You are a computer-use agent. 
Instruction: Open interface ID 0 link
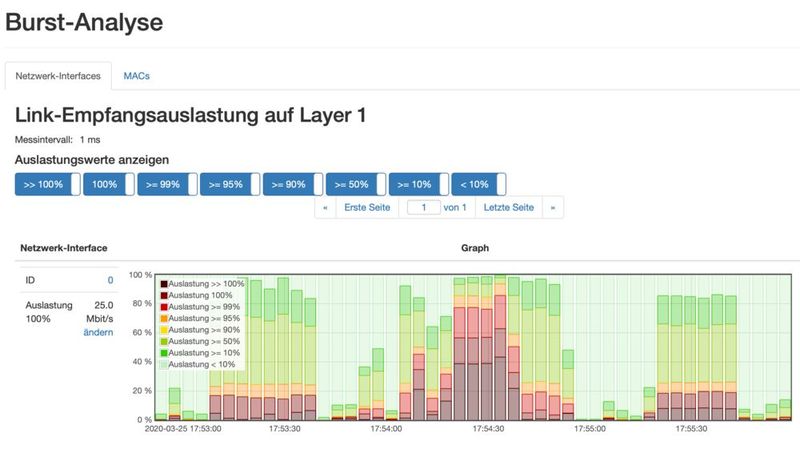click(110, 280)
